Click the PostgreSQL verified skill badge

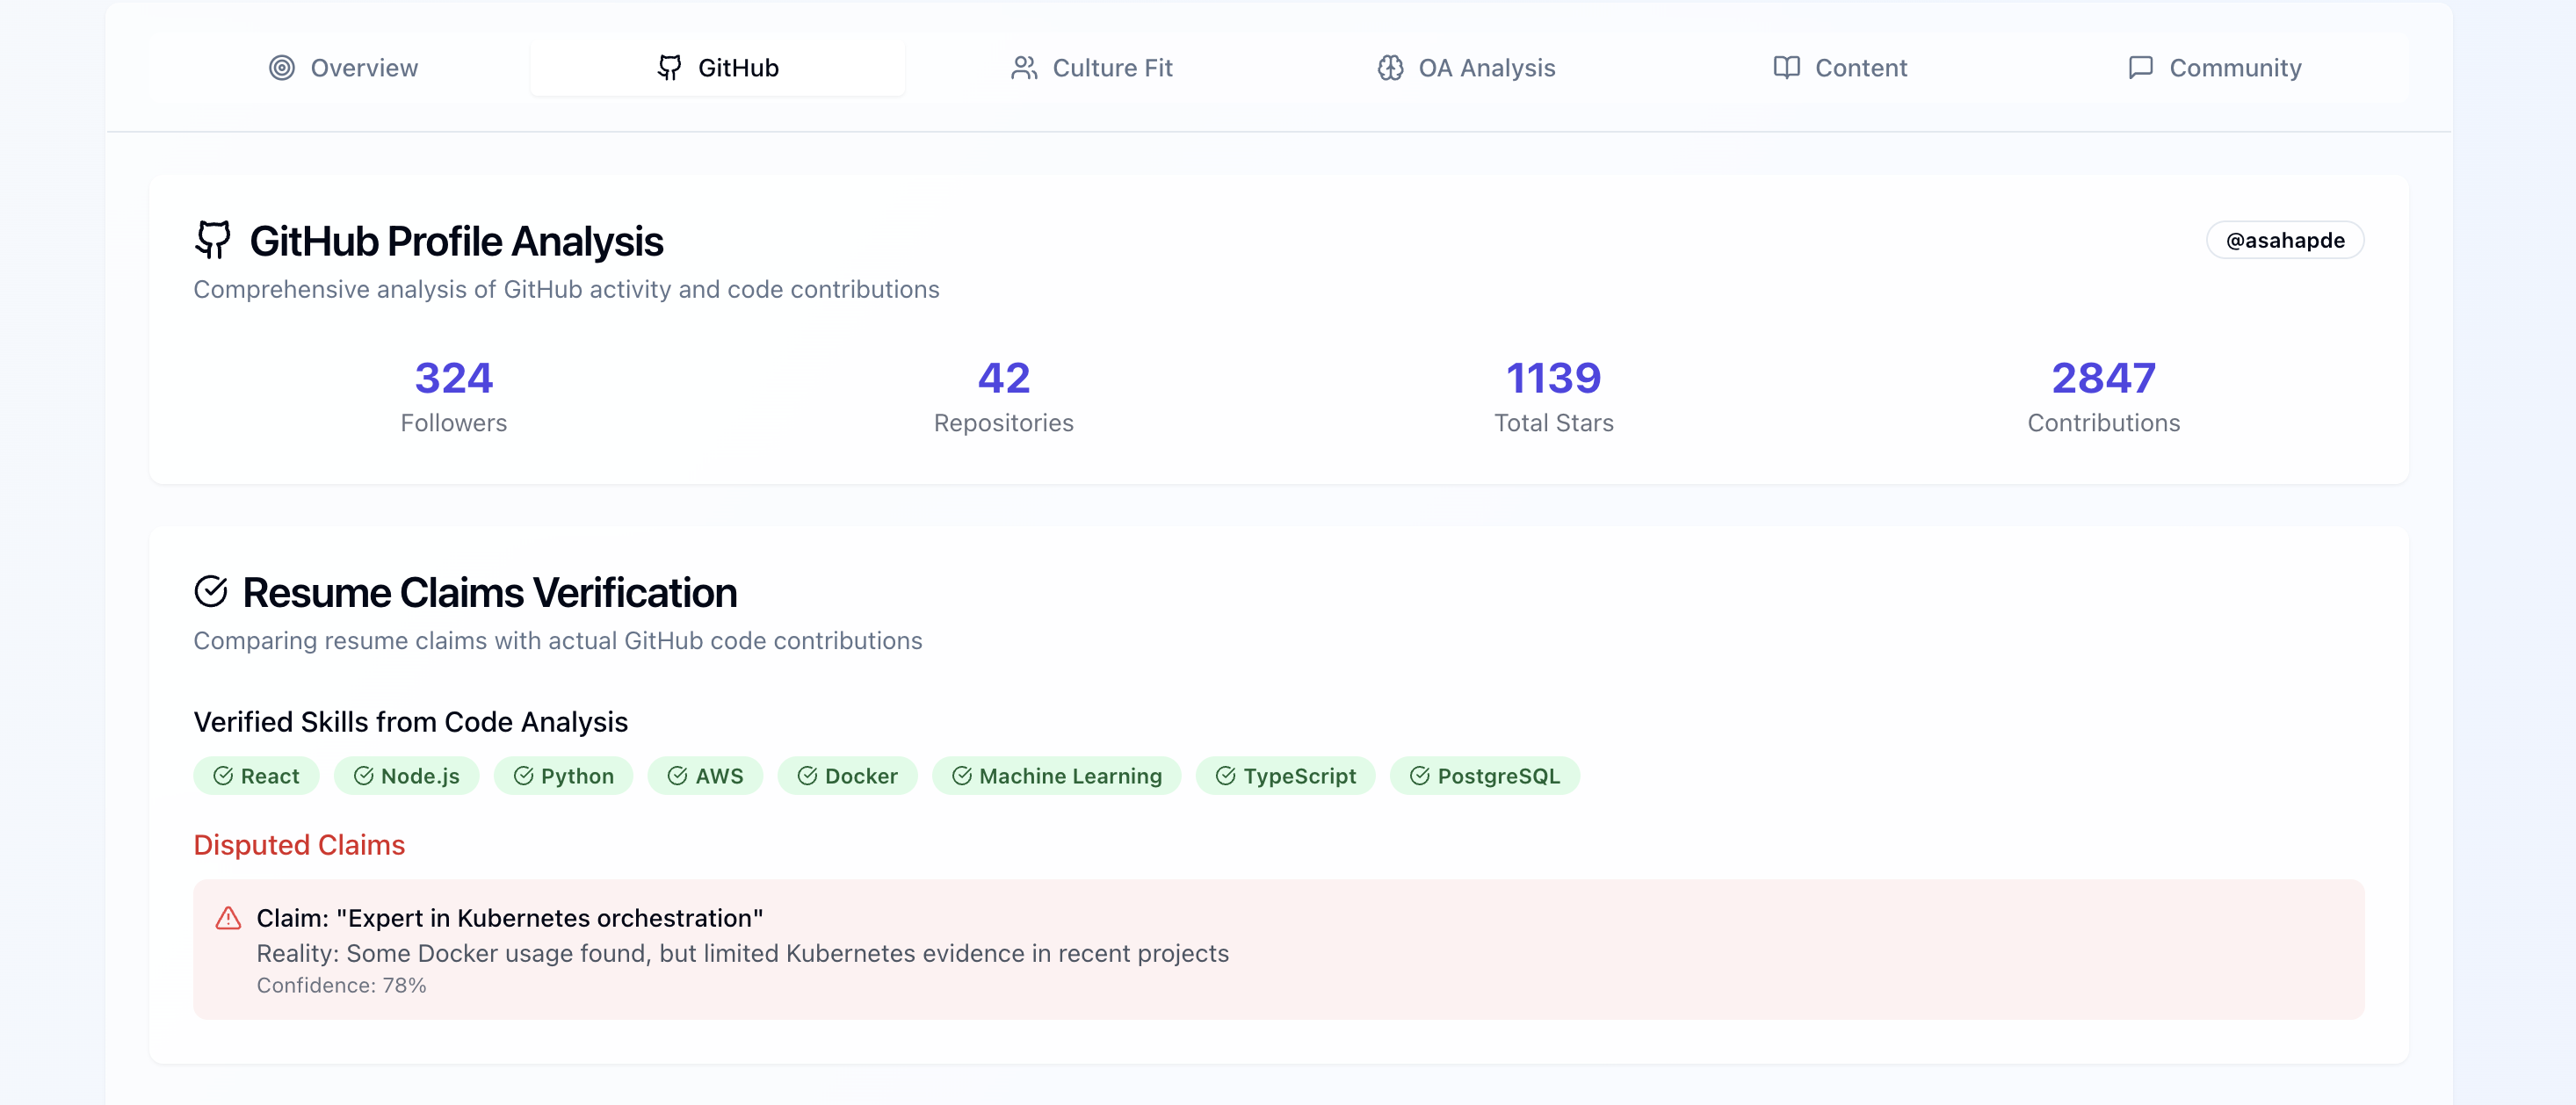pyautogui.click(x=1484, y=776)
